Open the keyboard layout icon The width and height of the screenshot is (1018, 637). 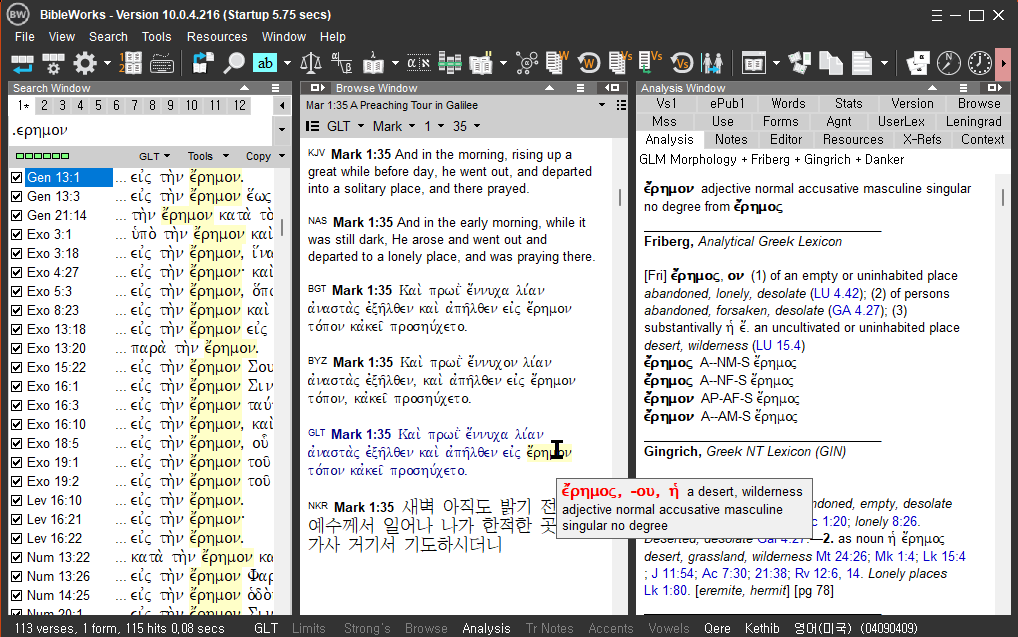[x=162, y=64]
